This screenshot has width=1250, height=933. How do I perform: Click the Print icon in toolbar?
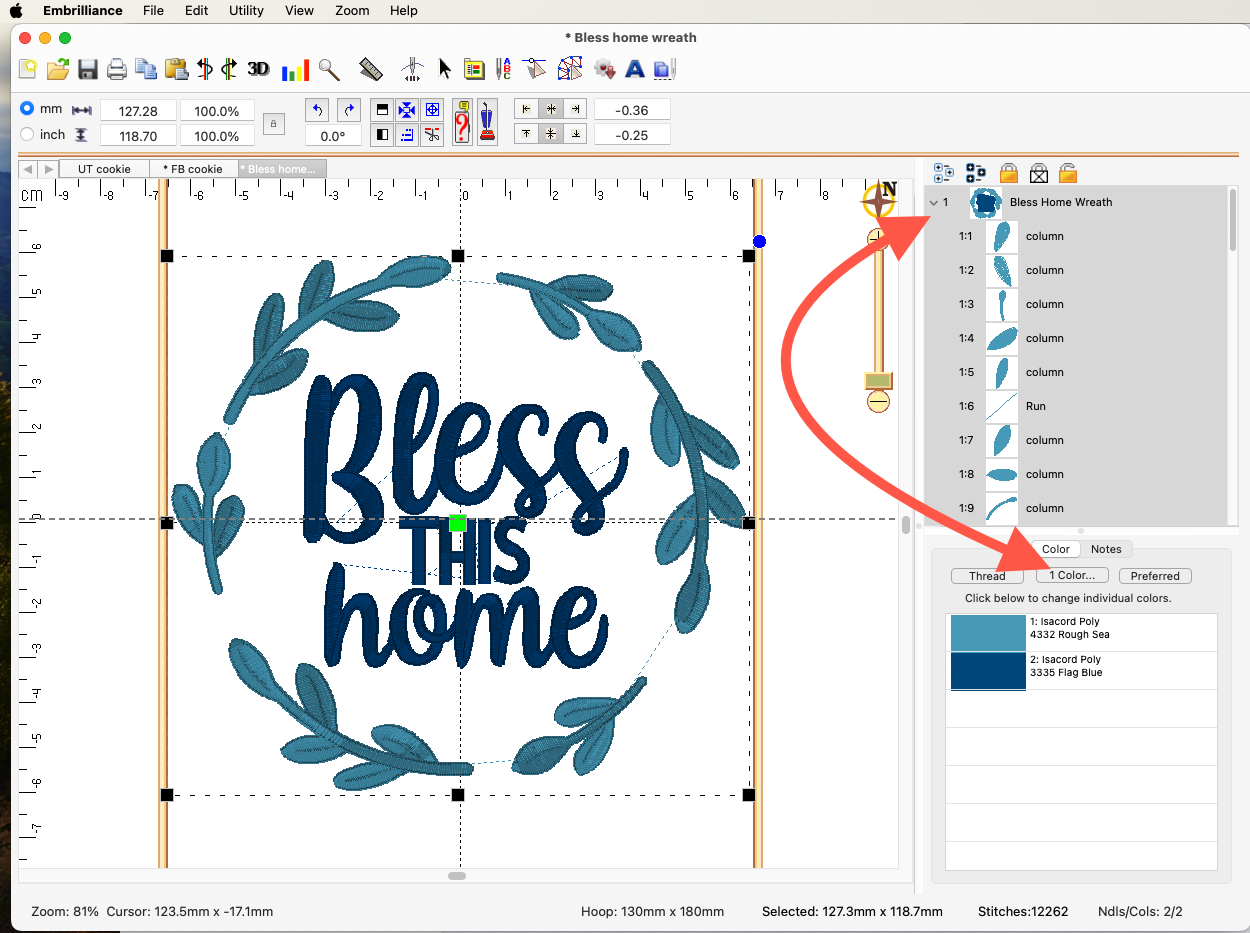click(117, 69)
